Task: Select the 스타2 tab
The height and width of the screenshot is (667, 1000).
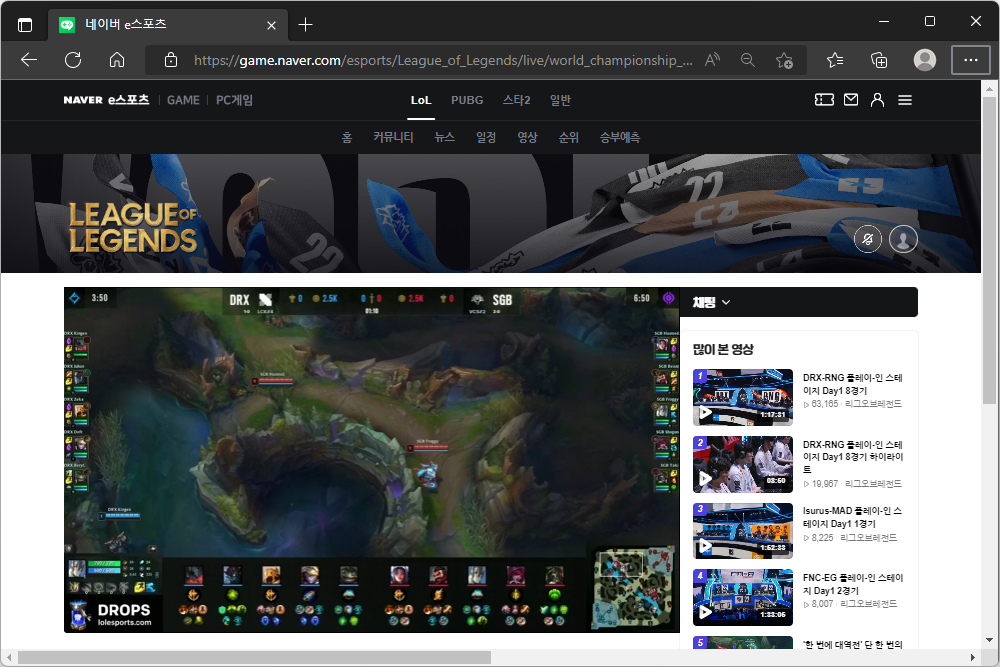Action: (x=516, y=100)
